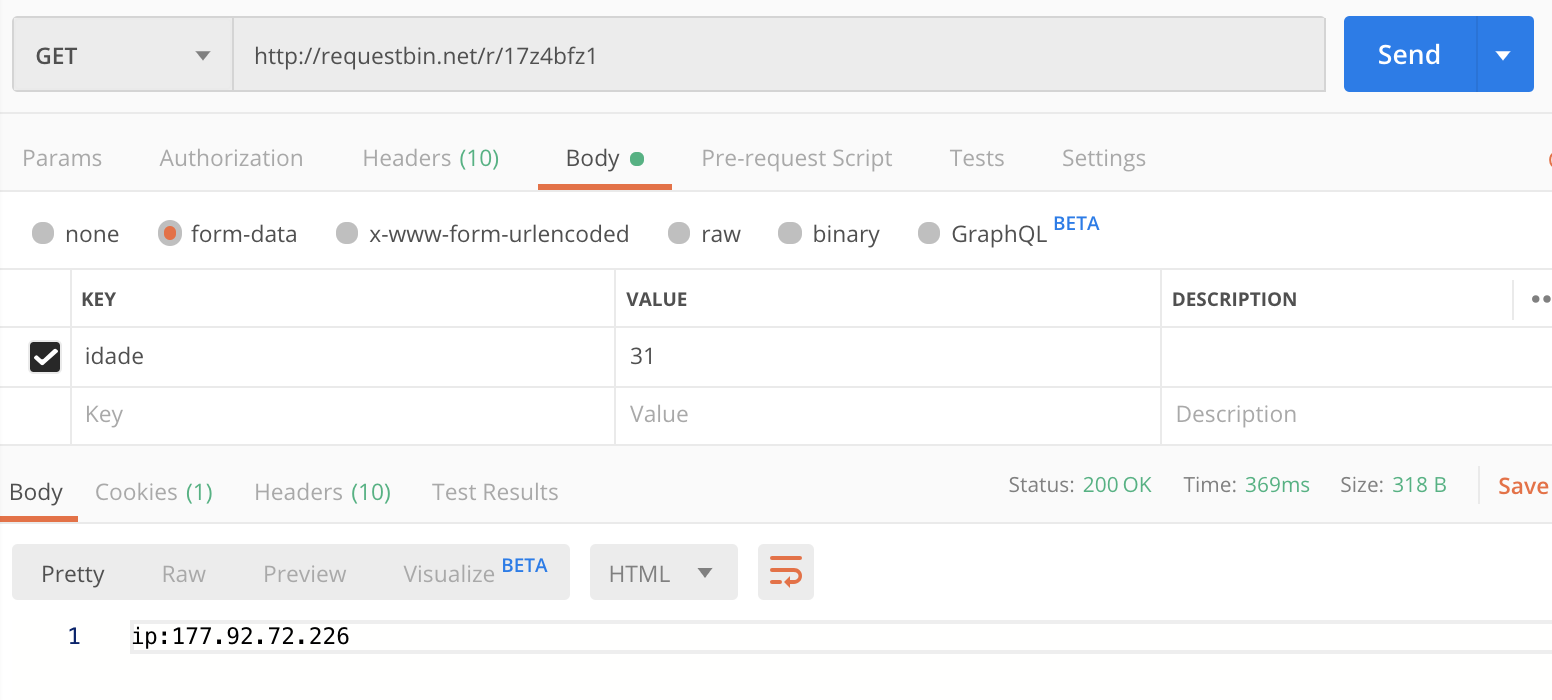Select the GraphQL body radio button
Image resolution: width=1552 pixels, height=700 pixels.
click(929, 234)
